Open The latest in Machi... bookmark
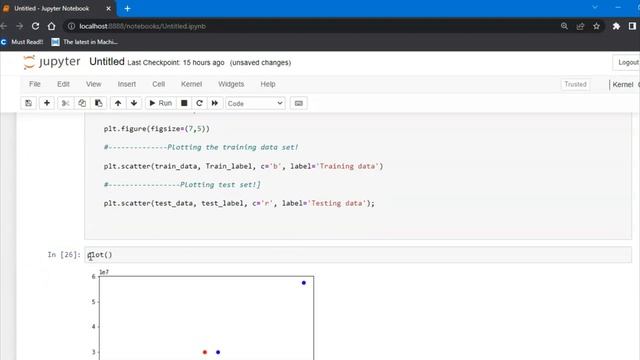640x360 pixels. click(x=85, y=42)
